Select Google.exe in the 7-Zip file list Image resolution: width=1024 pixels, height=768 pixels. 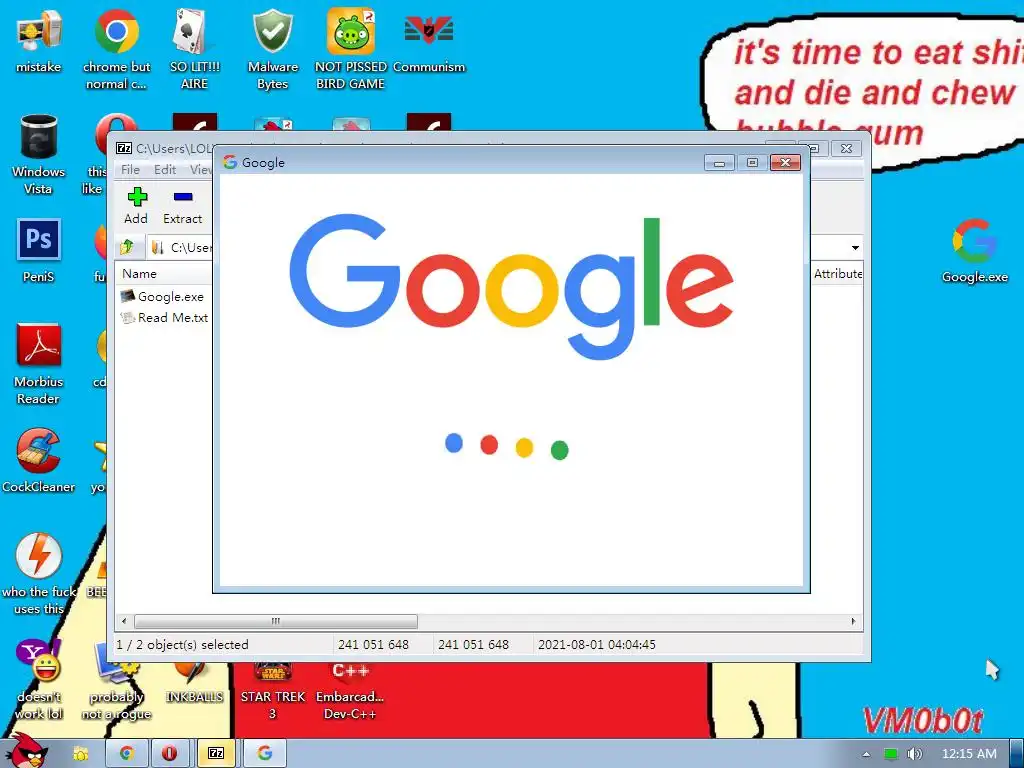[163, 296]
